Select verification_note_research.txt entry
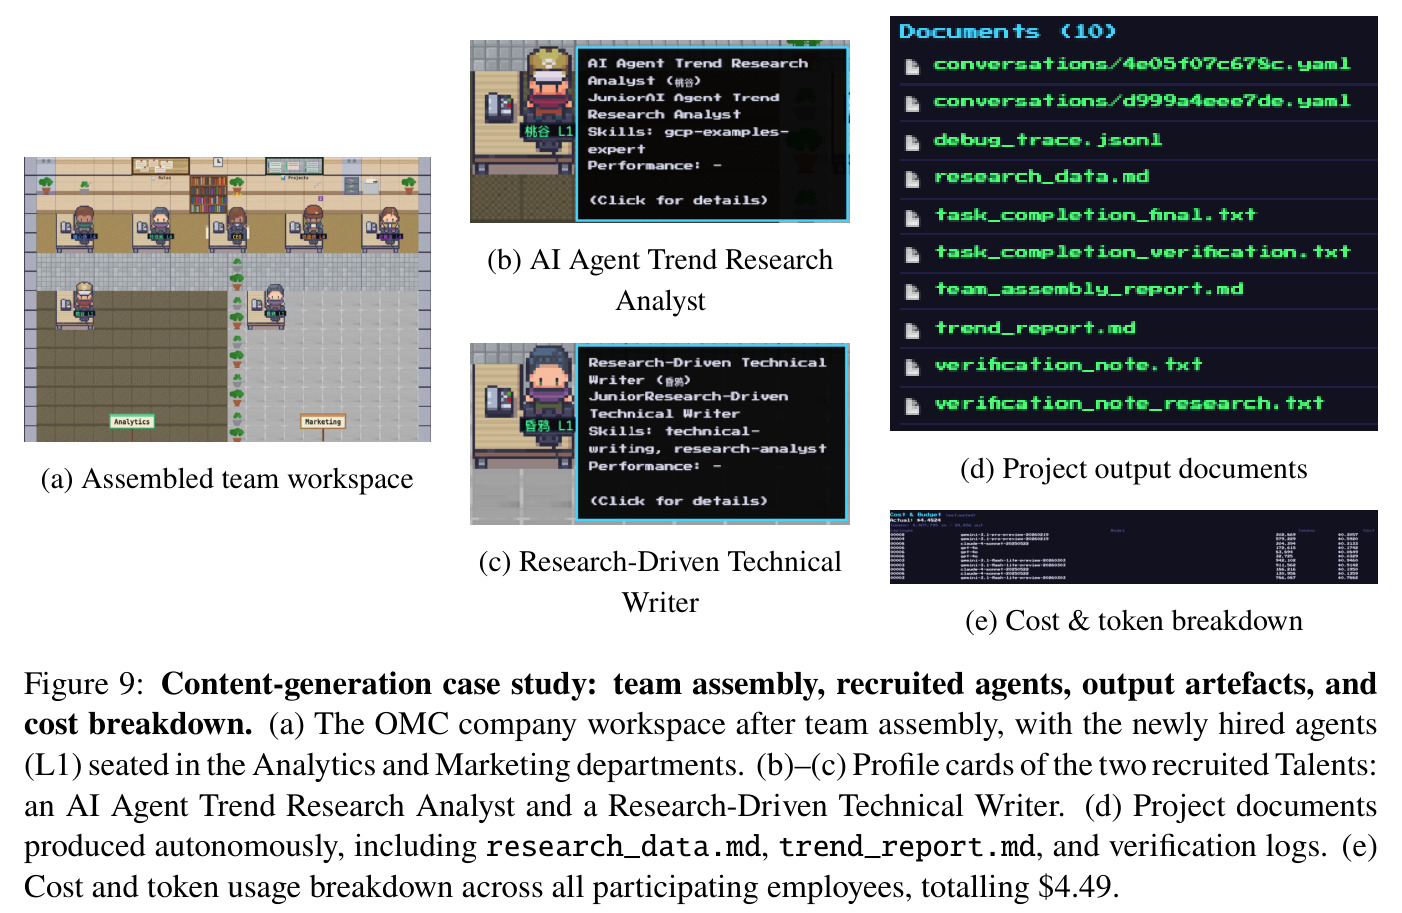The width and height of the screenshot is (1402, 913). point(1128,403)
